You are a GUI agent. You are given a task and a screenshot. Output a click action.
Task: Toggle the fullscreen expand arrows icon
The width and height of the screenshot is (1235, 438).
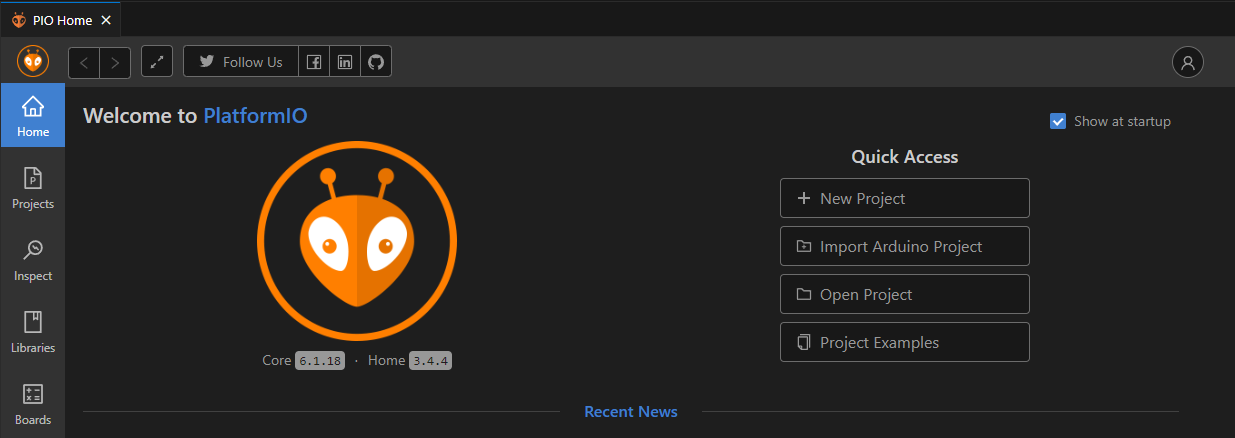(157, 62)
